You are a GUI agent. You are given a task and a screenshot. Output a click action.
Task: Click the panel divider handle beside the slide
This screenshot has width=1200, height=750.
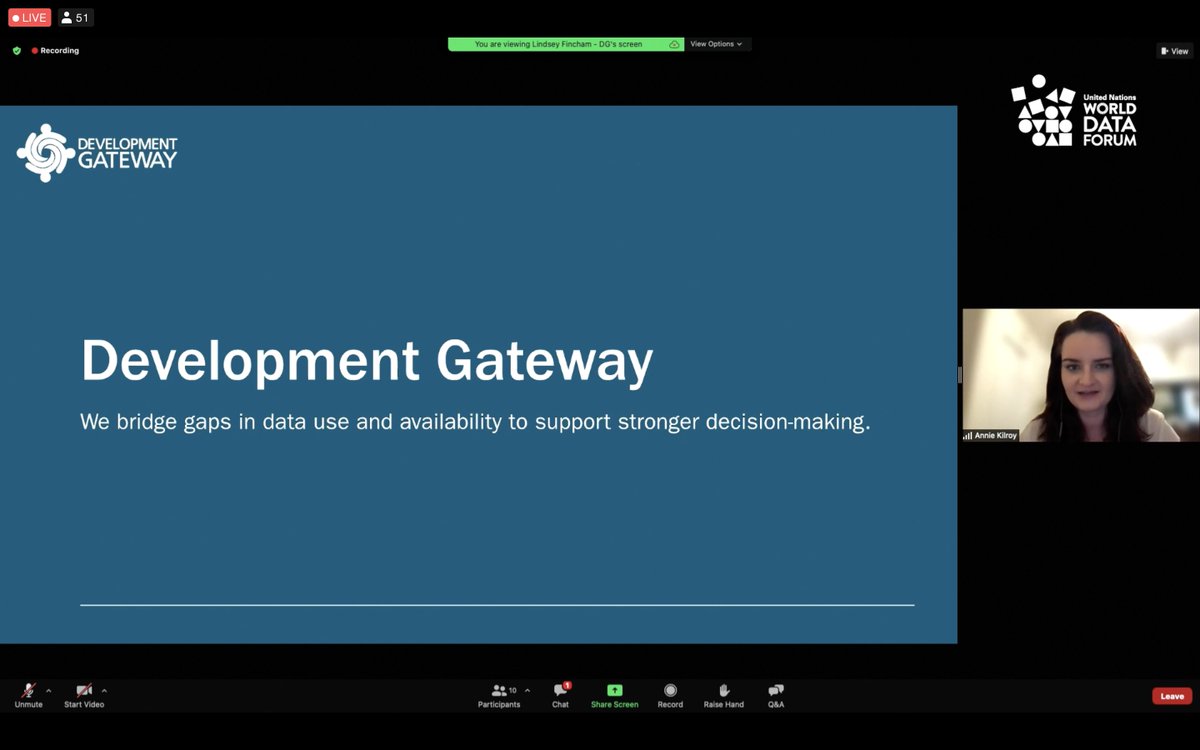(x=960, y=375)
